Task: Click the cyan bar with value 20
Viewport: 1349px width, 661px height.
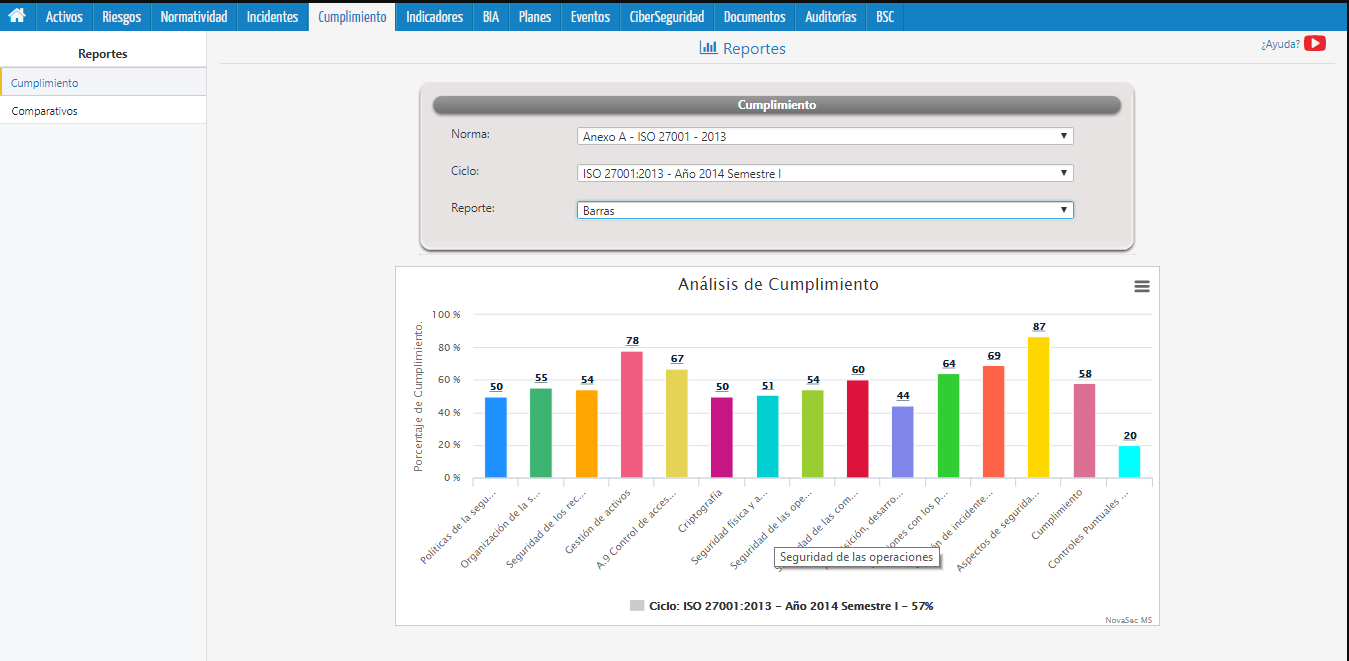Action: click(1129, 462)
